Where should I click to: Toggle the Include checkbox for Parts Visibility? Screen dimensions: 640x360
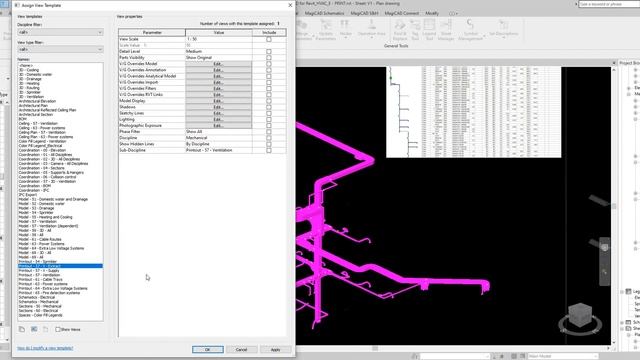269,58
